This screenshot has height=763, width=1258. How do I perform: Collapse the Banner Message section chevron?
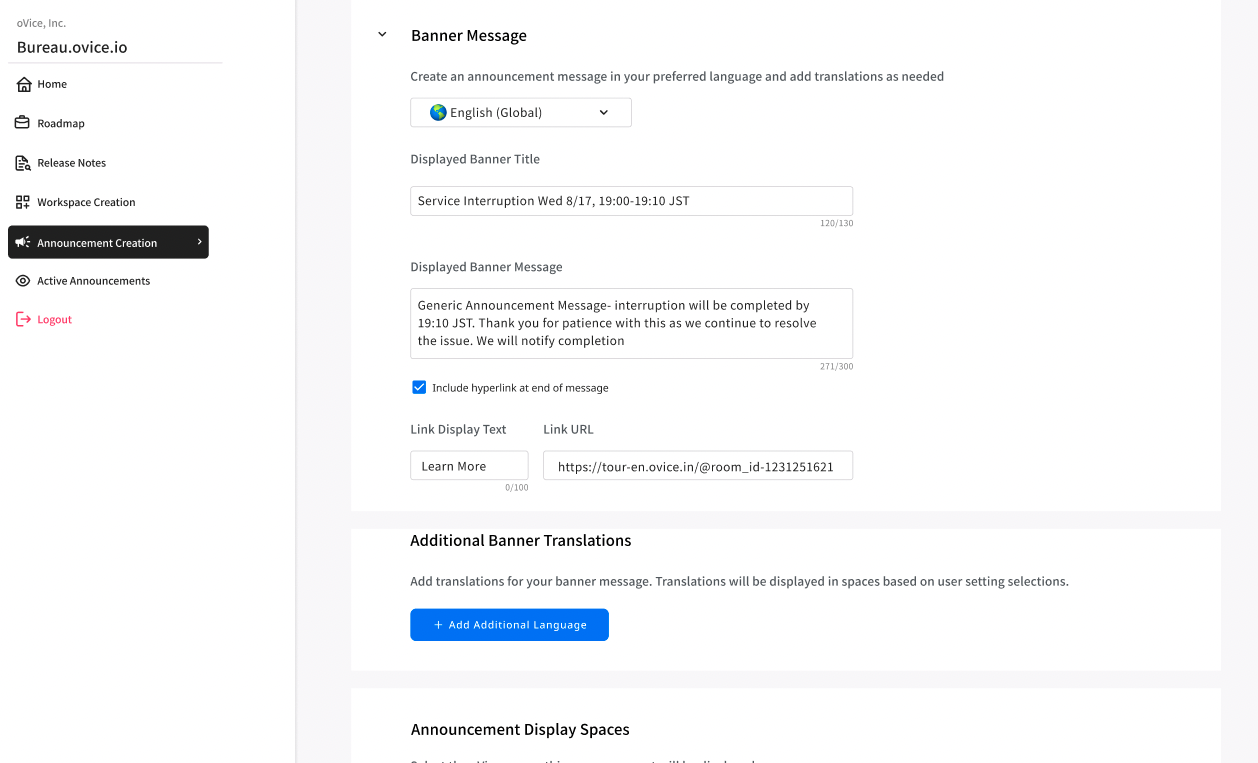click(382, 35)
